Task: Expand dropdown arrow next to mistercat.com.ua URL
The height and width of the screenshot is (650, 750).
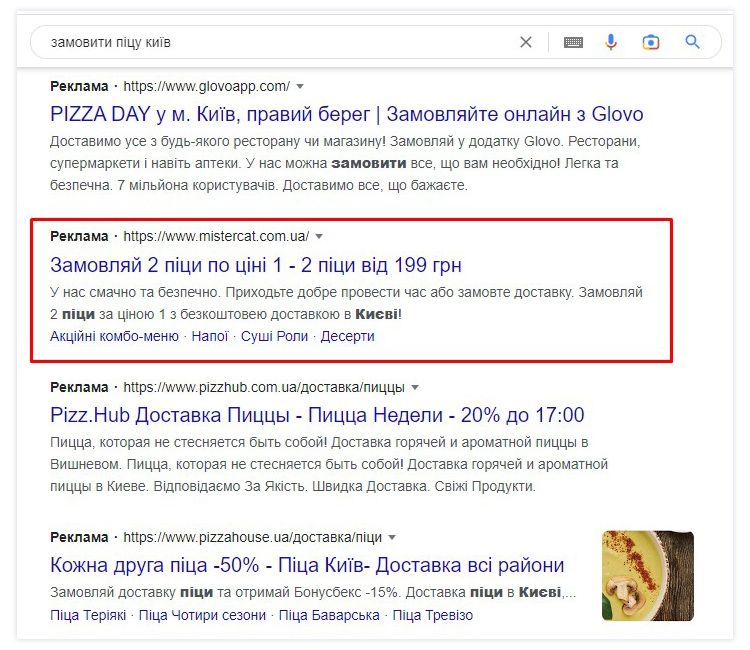Action: pyautogui.click(x=319, y=237)
